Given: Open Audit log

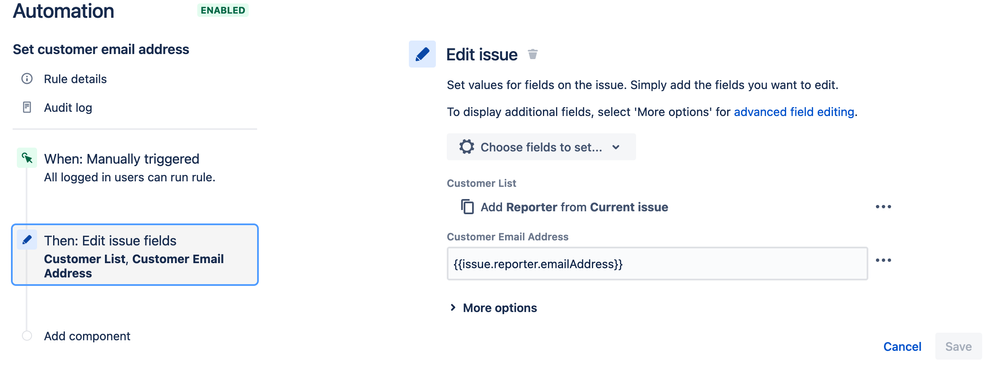Looking at the screenshot, I should [68, 108].
